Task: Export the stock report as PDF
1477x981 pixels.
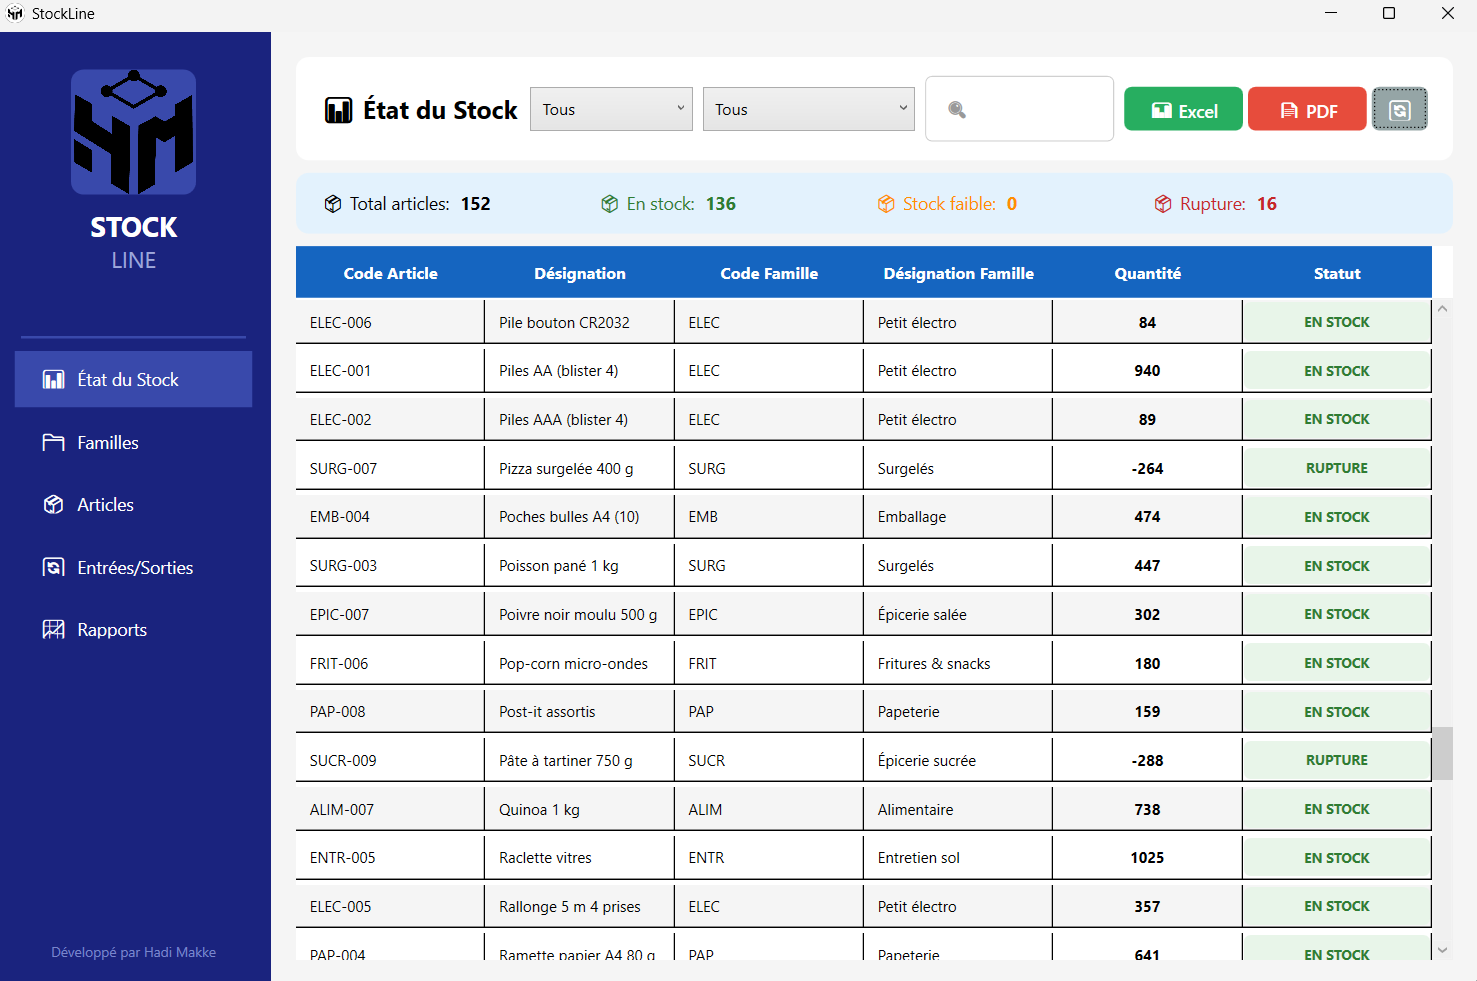Action: [x=1307, y=108]
